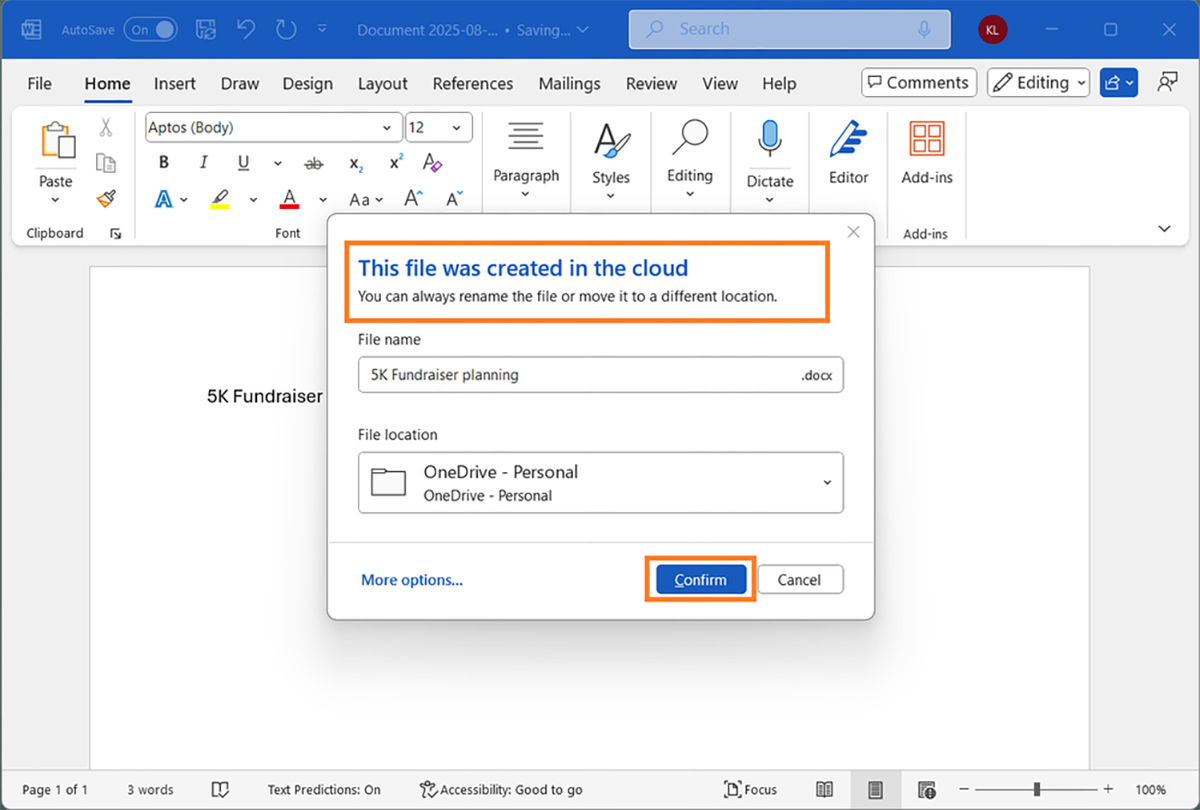Open the File tab
Screen dimensions: 1200x810
click(40, 83)
